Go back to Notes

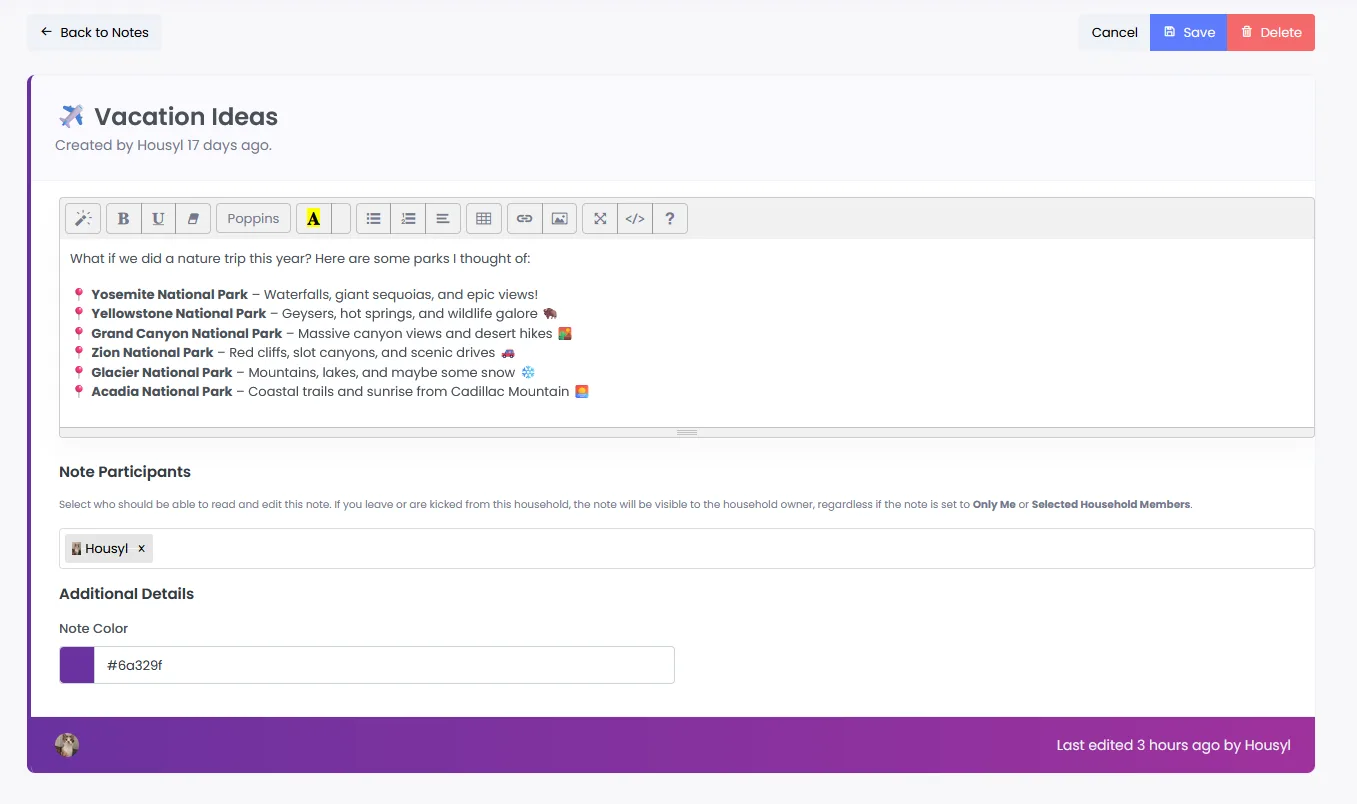pyautogui.click(x=94, y=32)
